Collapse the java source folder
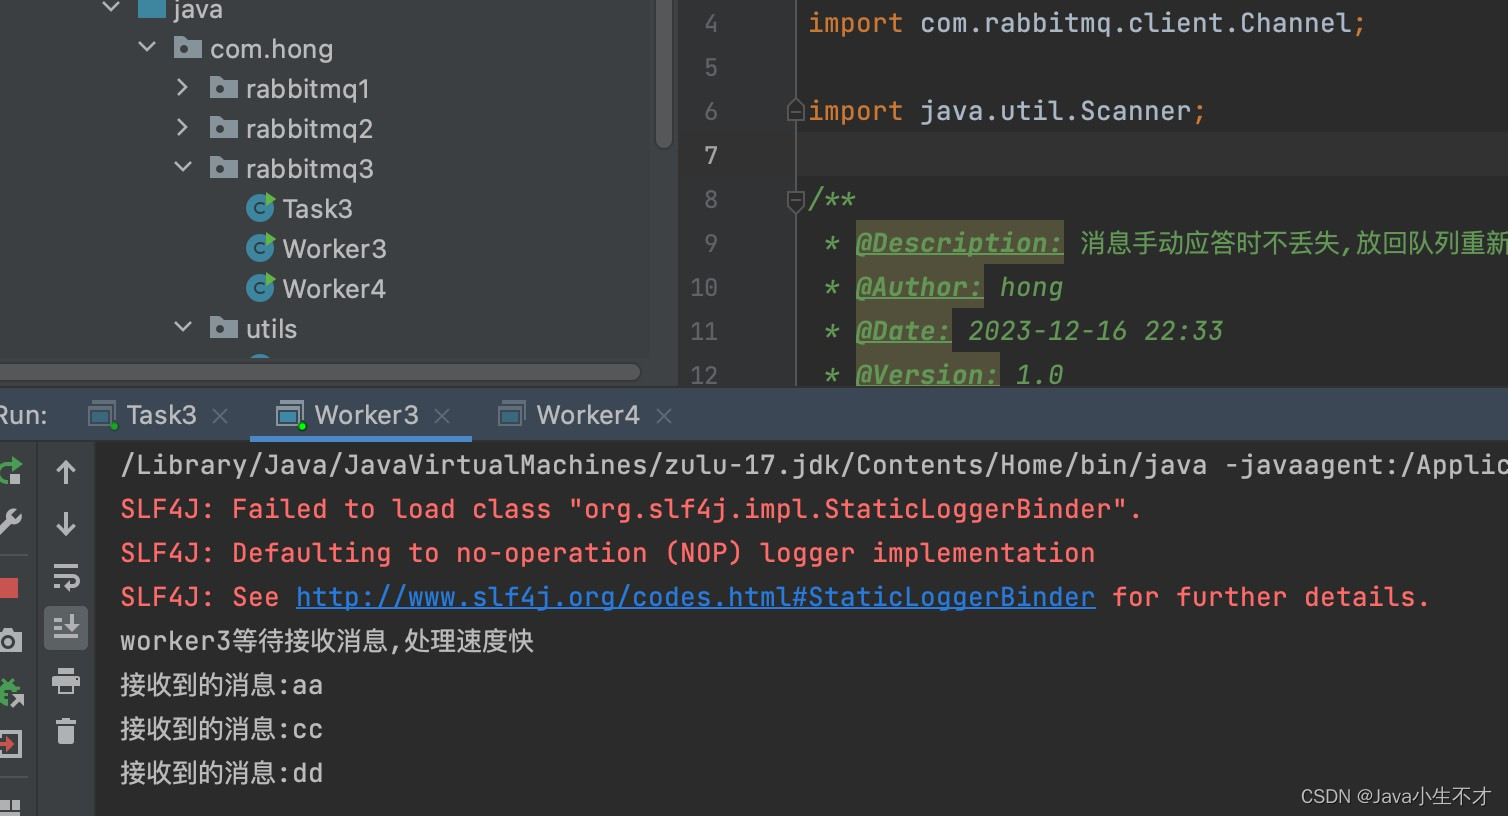The height and width of the screenshot is (816, 1508). coord(111,8)
